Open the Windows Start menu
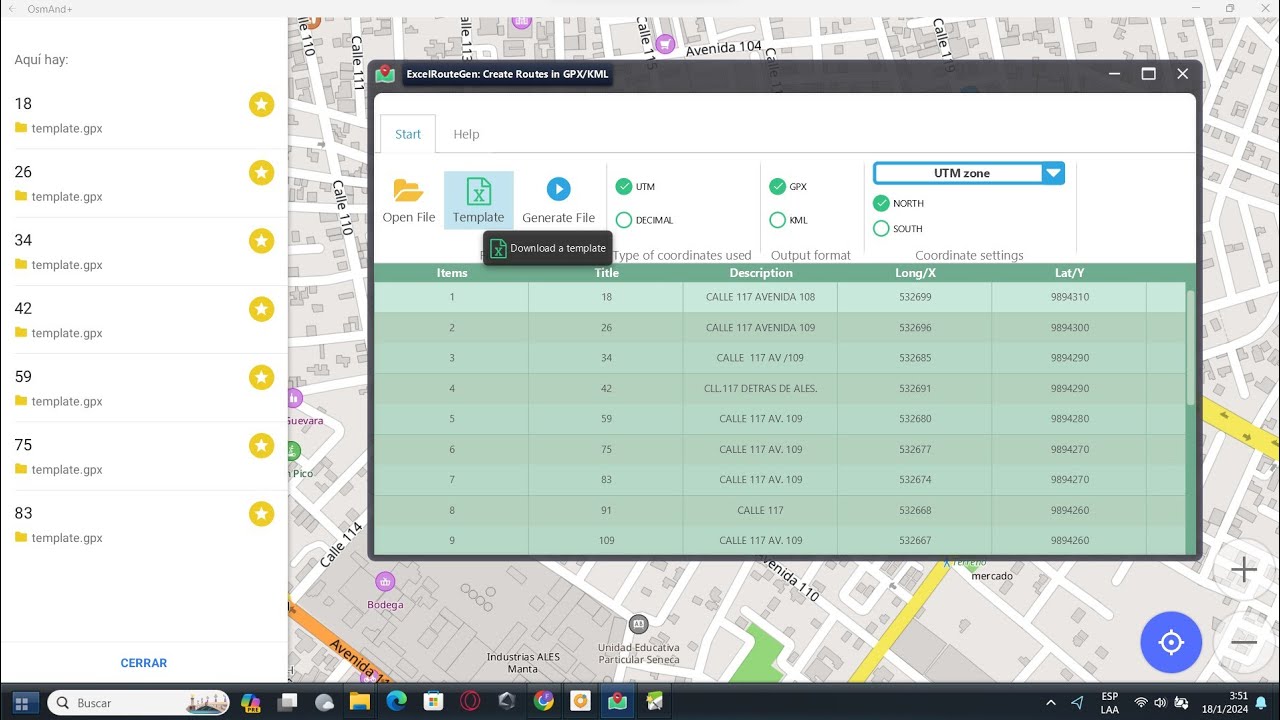This screenshot has height=720, width=1280. 24,702
